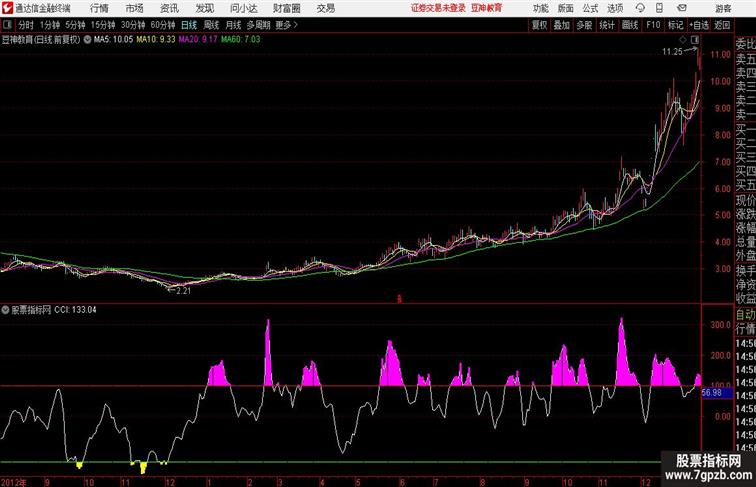Click the 叠加 overlay button
The image size is (756, 487).
[x=562, y=25]
